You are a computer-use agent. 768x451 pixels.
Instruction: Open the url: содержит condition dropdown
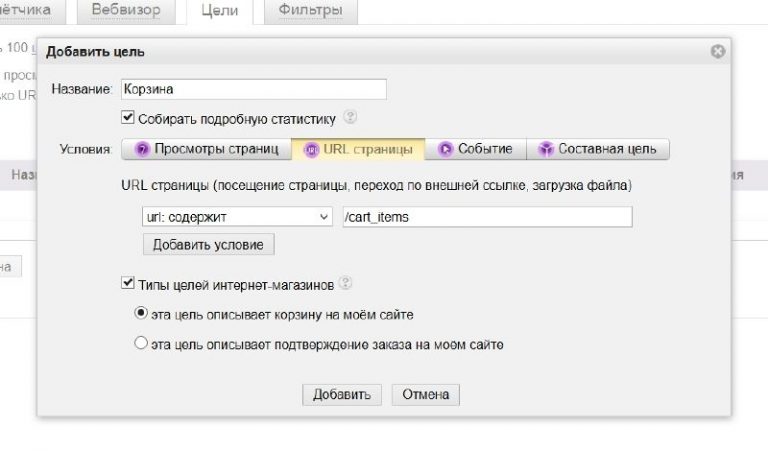tap(237, 217)
